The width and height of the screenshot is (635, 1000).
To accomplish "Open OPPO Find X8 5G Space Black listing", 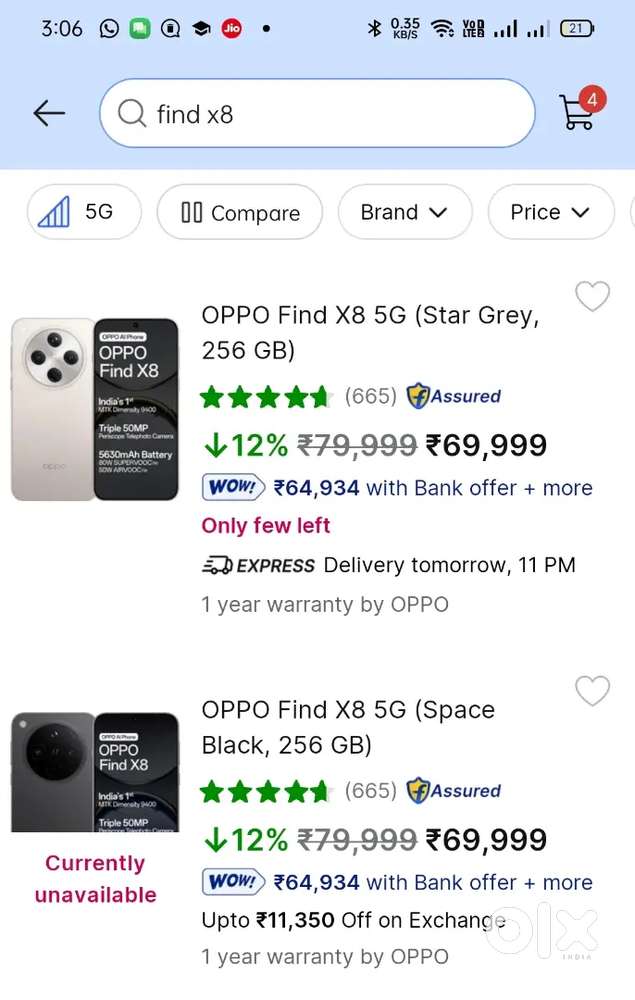I will [348, 727].
